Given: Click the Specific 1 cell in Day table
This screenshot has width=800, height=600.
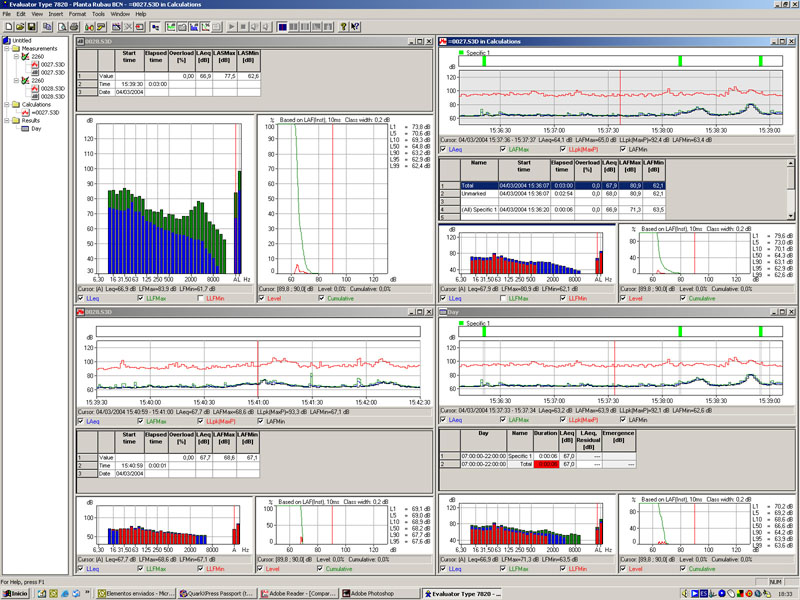Looking at the screenshot, I should [x=520, y=456].
